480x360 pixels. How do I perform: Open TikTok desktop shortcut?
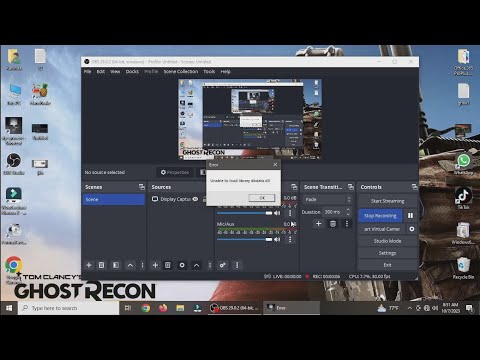pos(463,198)
